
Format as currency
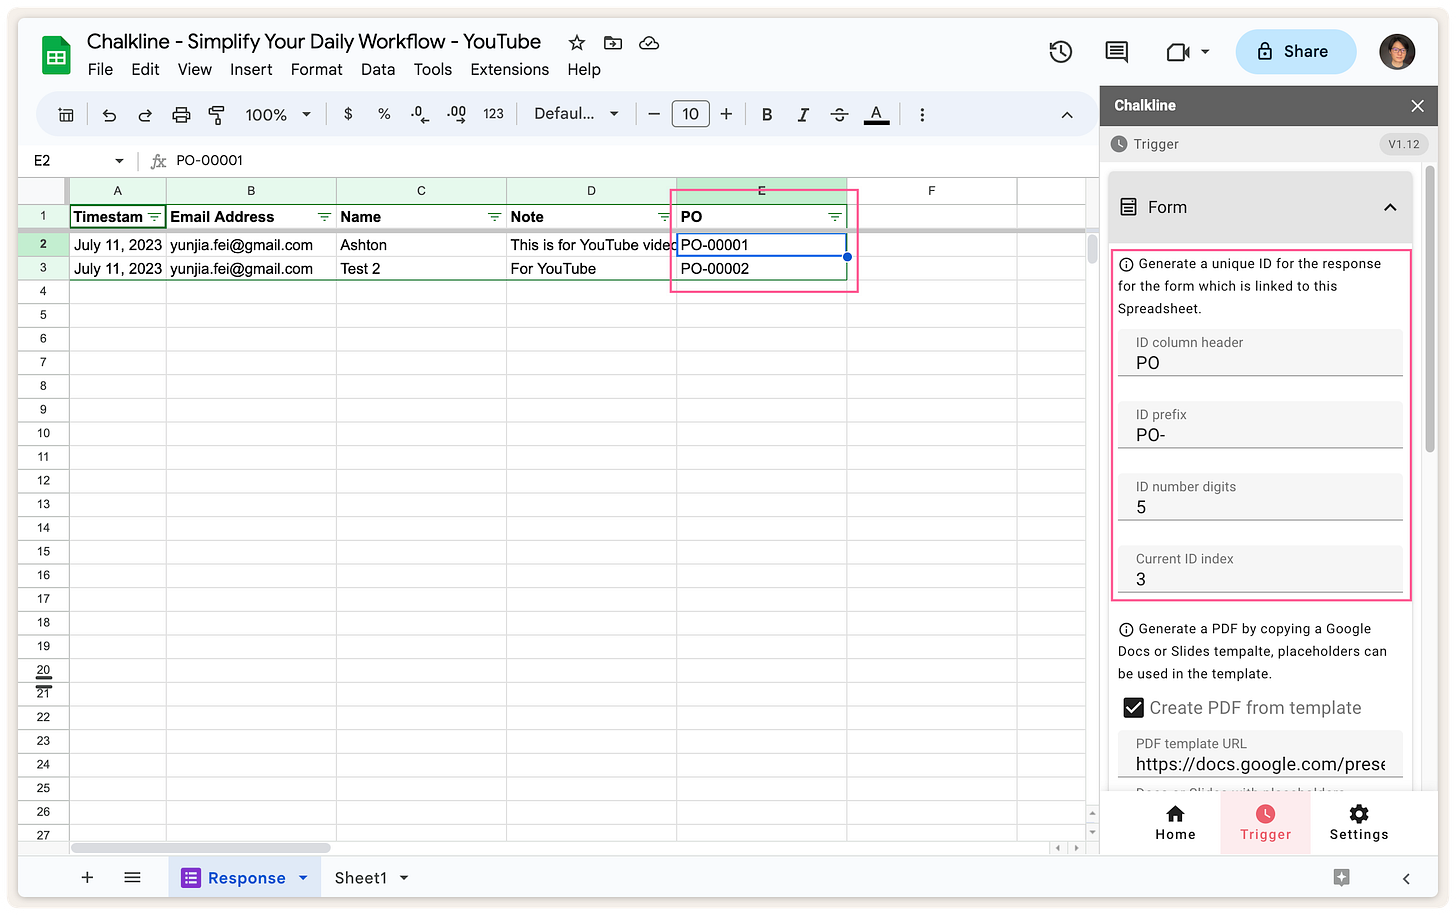pyautogui.click(x=348, y=114)
